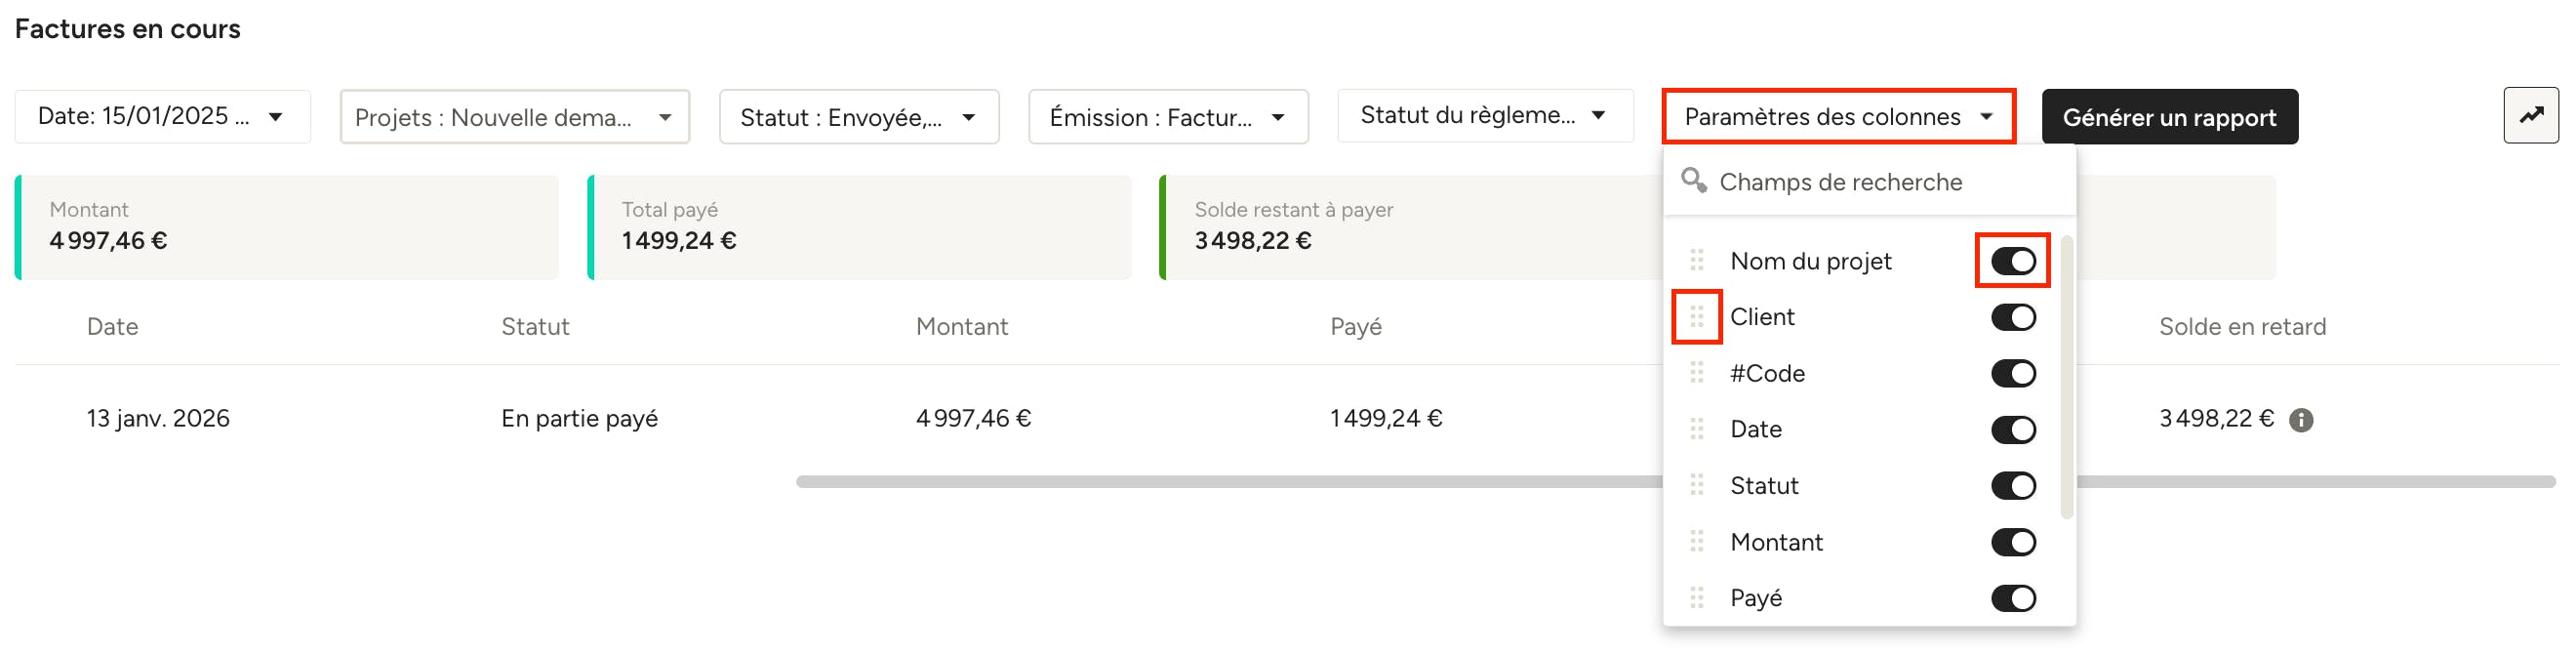Click the trend chart icon button

[2530, 116]
